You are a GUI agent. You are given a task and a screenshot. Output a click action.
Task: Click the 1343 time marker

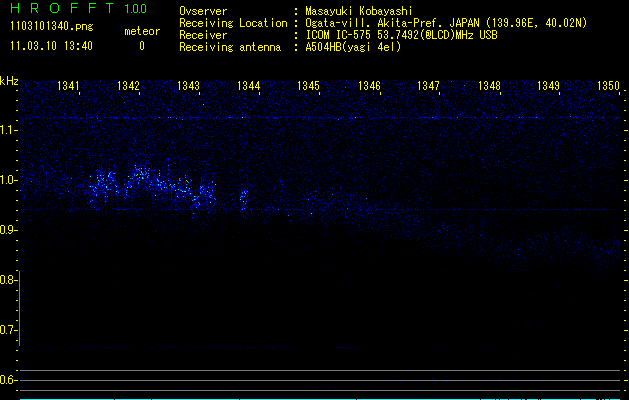(188, 86)
